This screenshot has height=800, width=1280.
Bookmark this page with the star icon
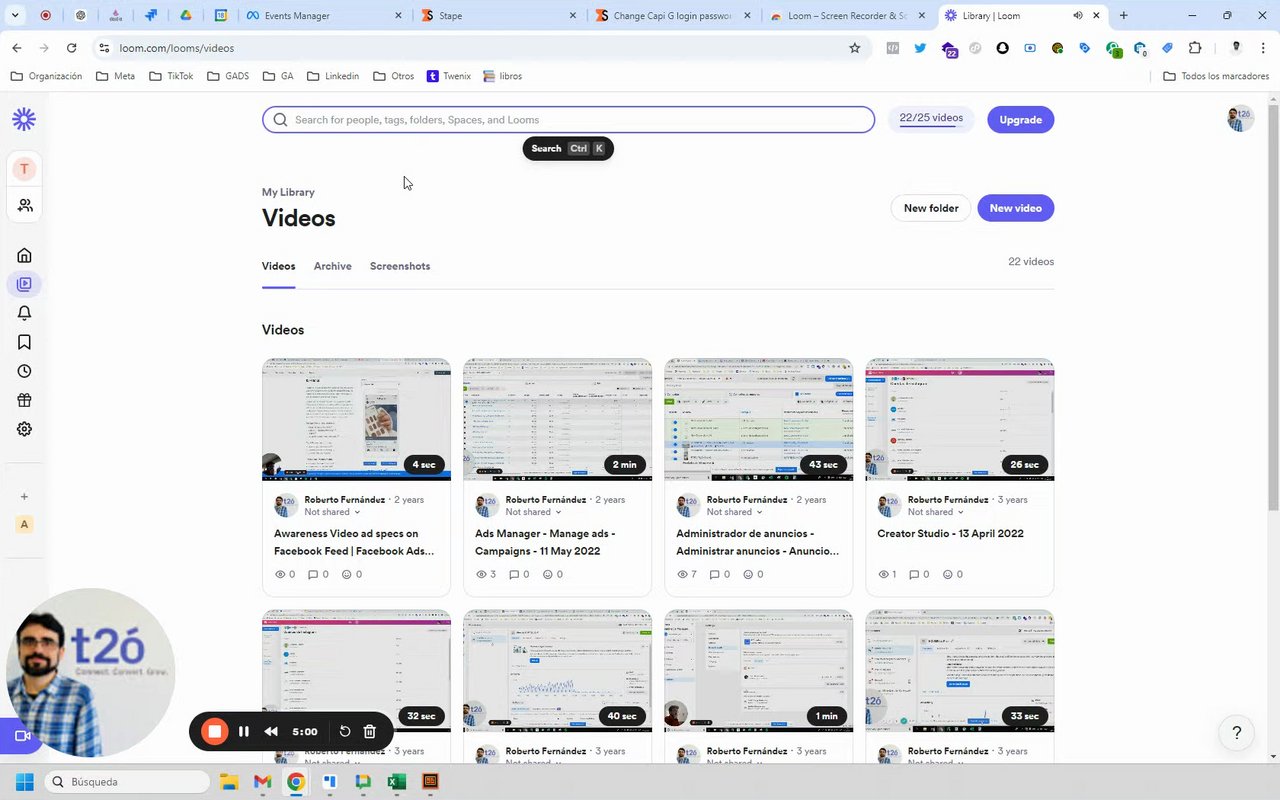point(854,48)
